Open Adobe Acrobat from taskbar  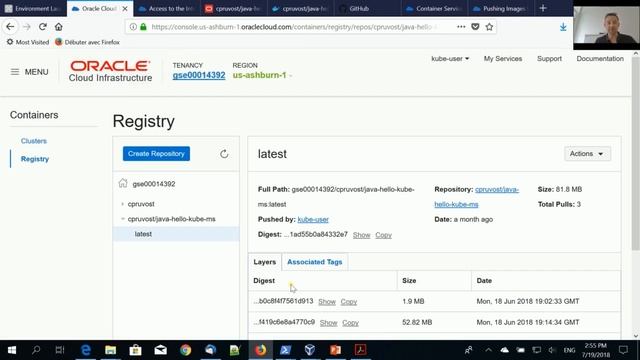point(360,350)
